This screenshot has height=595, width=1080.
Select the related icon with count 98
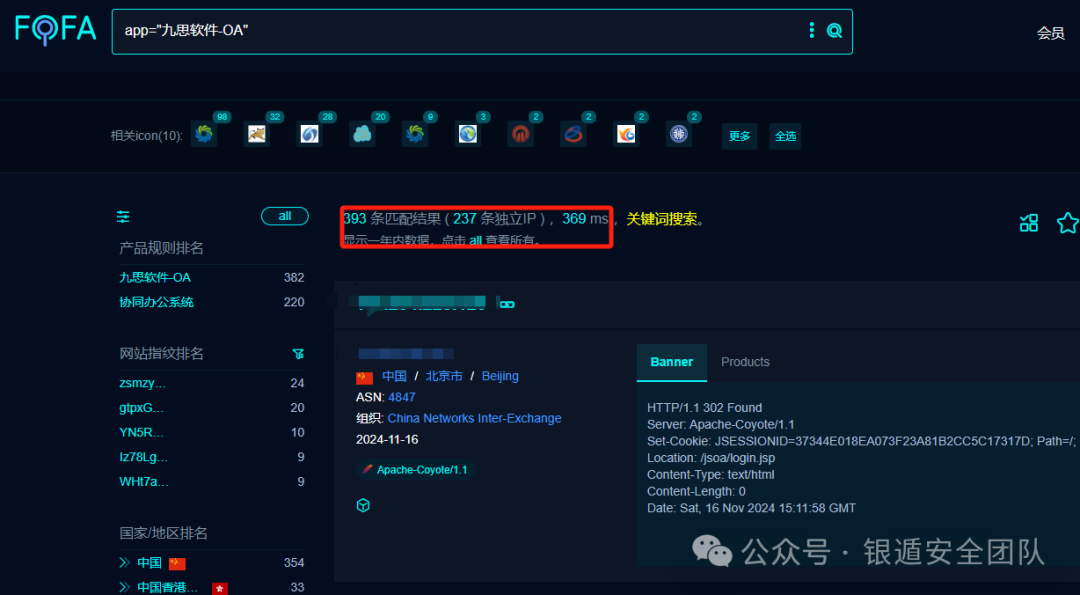205,134
